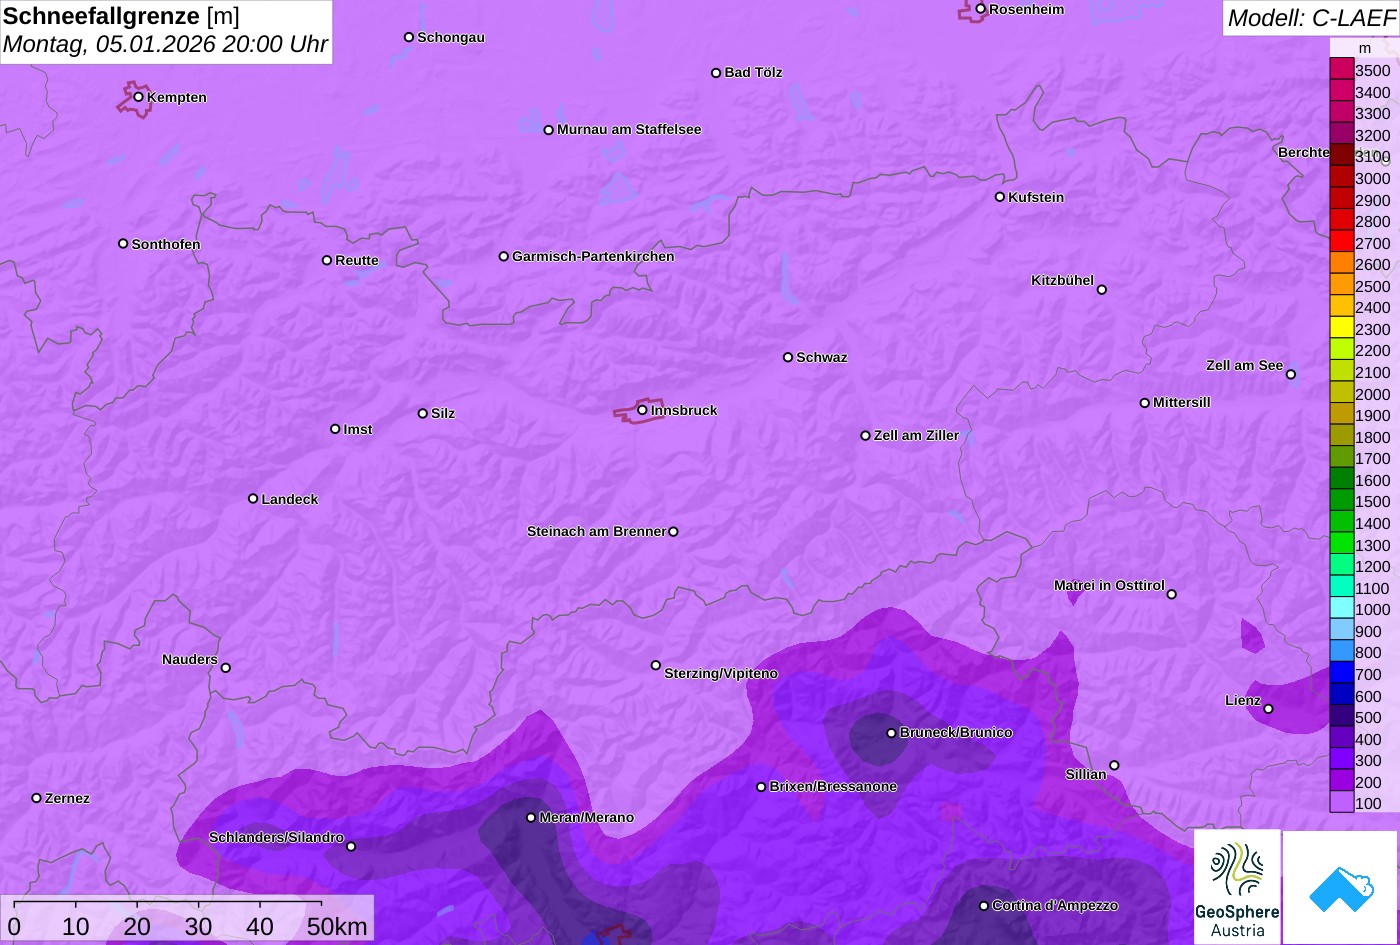Click the blue cloud arrow logo

click(1341, 888)
